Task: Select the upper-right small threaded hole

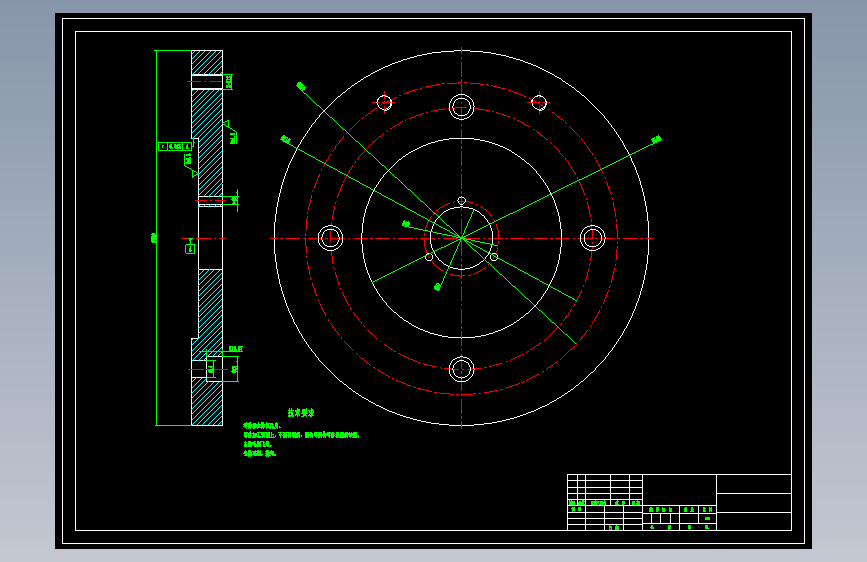Action: (539, 103)
